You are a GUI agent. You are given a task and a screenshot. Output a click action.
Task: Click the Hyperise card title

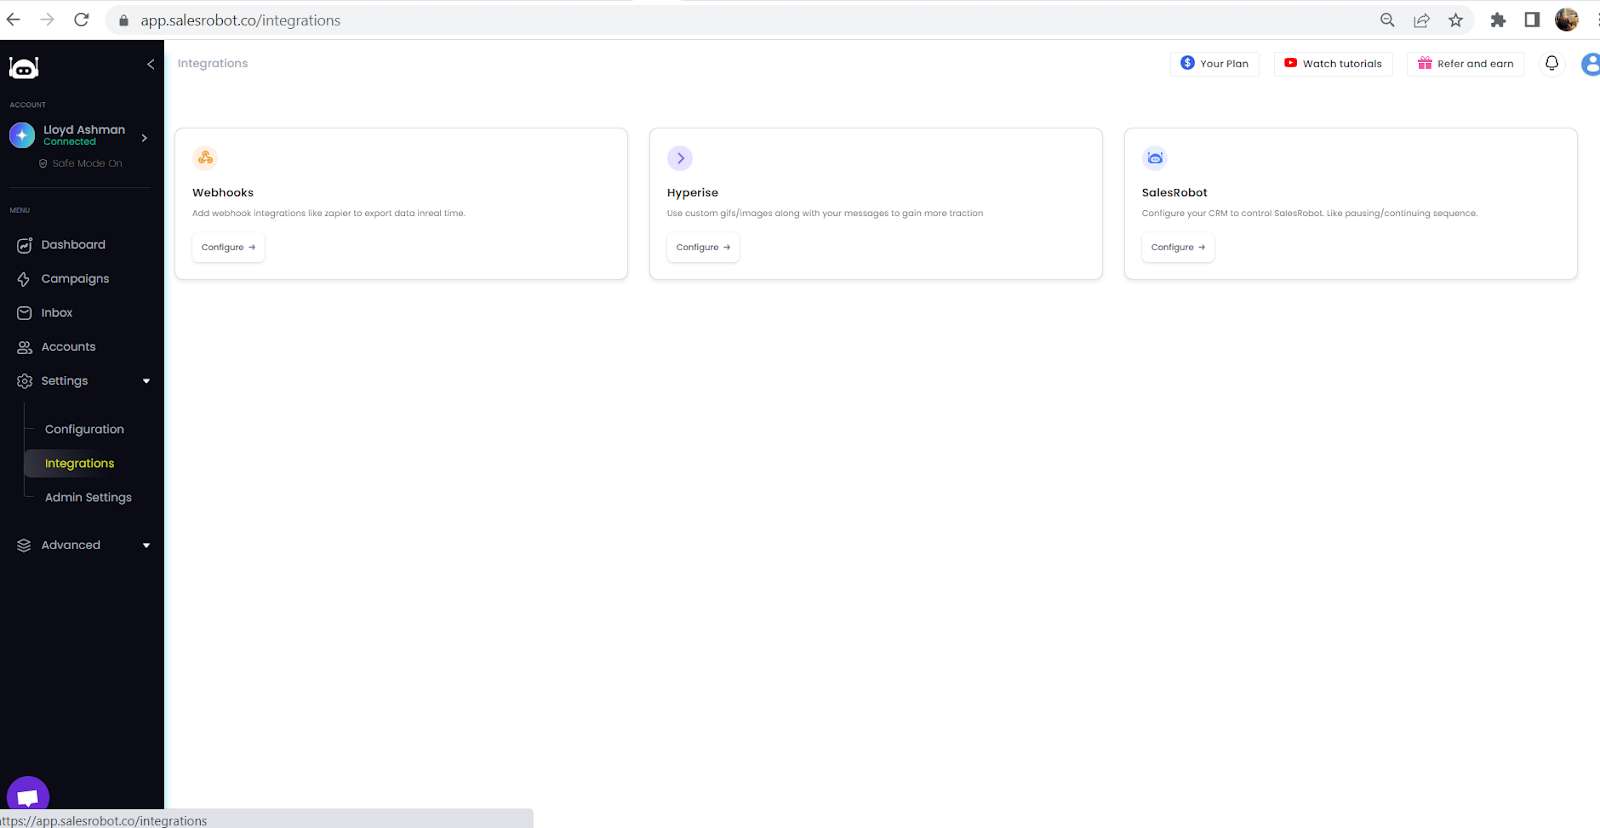[693, 192]
